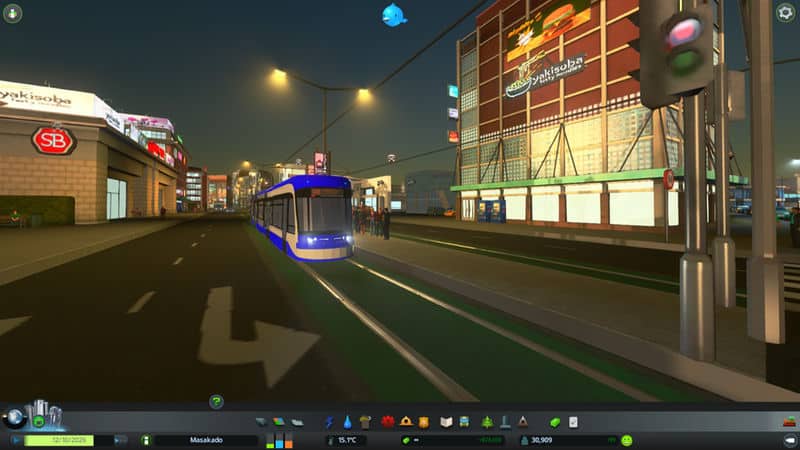Expand the info views globe button
800x450 pixels.
14,418
